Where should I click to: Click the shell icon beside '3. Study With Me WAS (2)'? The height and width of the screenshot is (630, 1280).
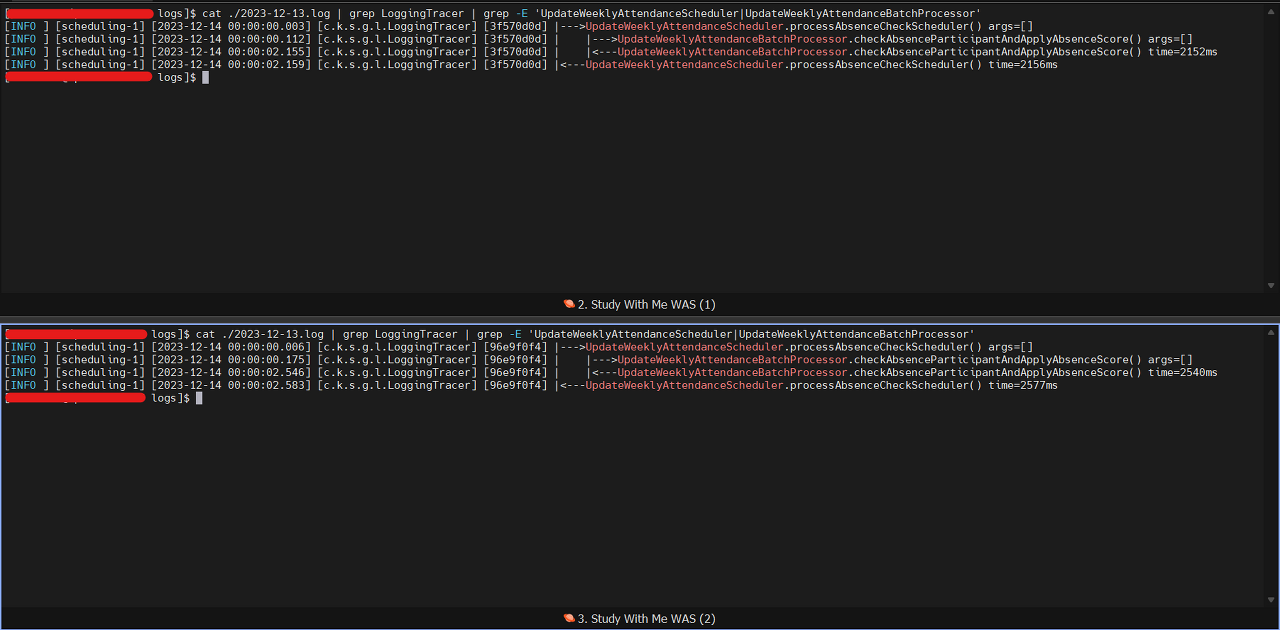tap(569, 618)
